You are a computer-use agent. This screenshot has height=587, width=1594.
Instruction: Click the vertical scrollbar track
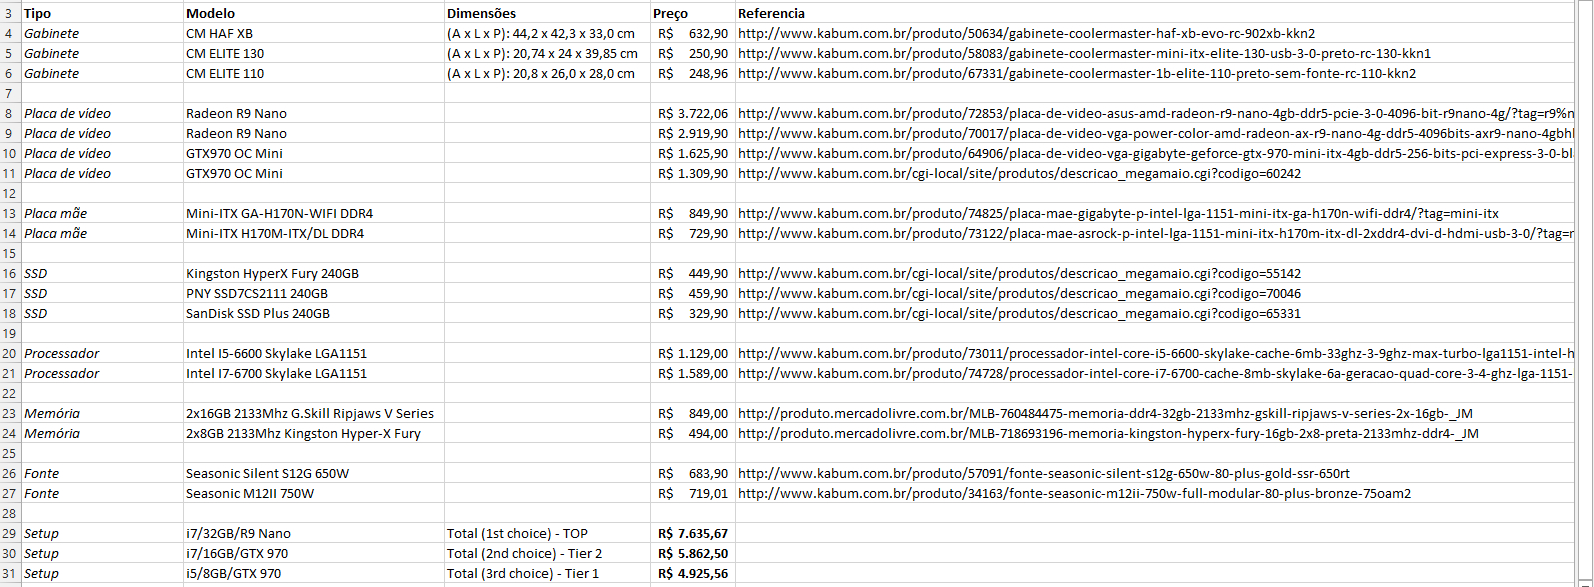1584,300
